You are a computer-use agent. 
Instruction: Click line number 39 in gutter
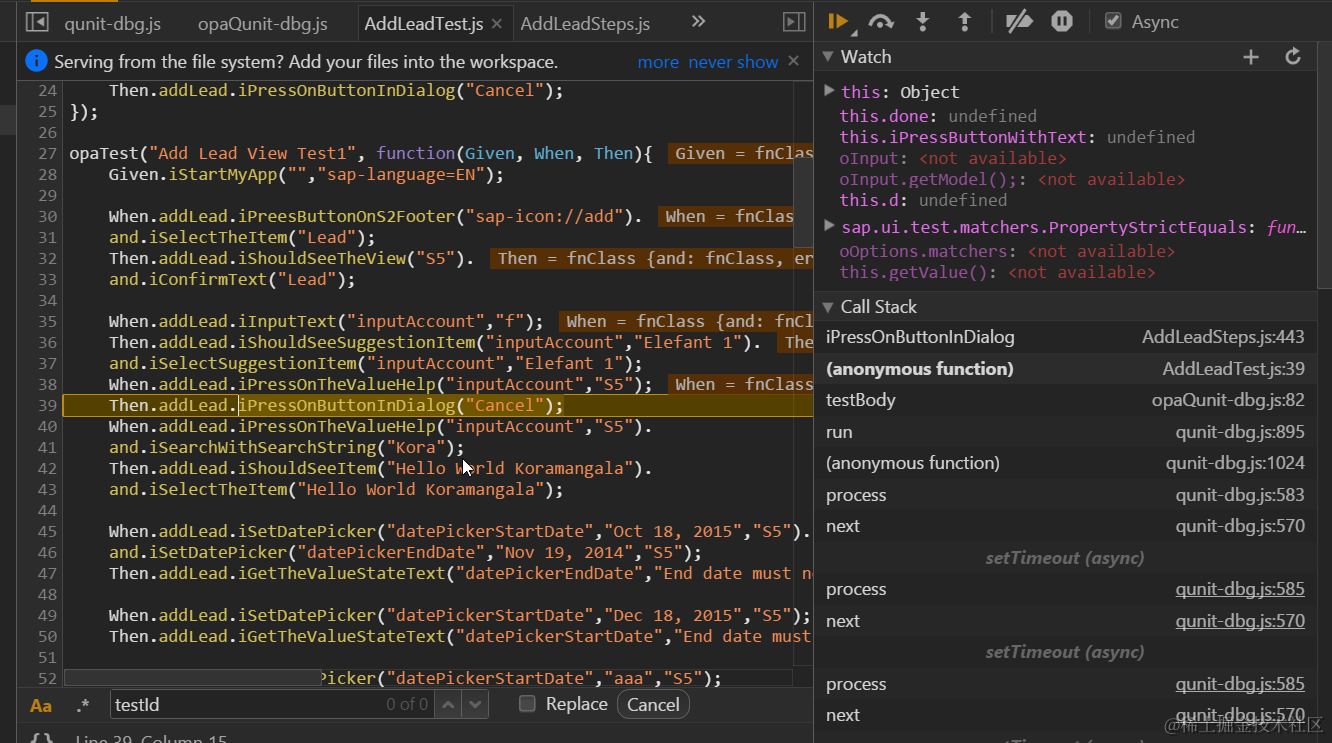tap(48, 405)
